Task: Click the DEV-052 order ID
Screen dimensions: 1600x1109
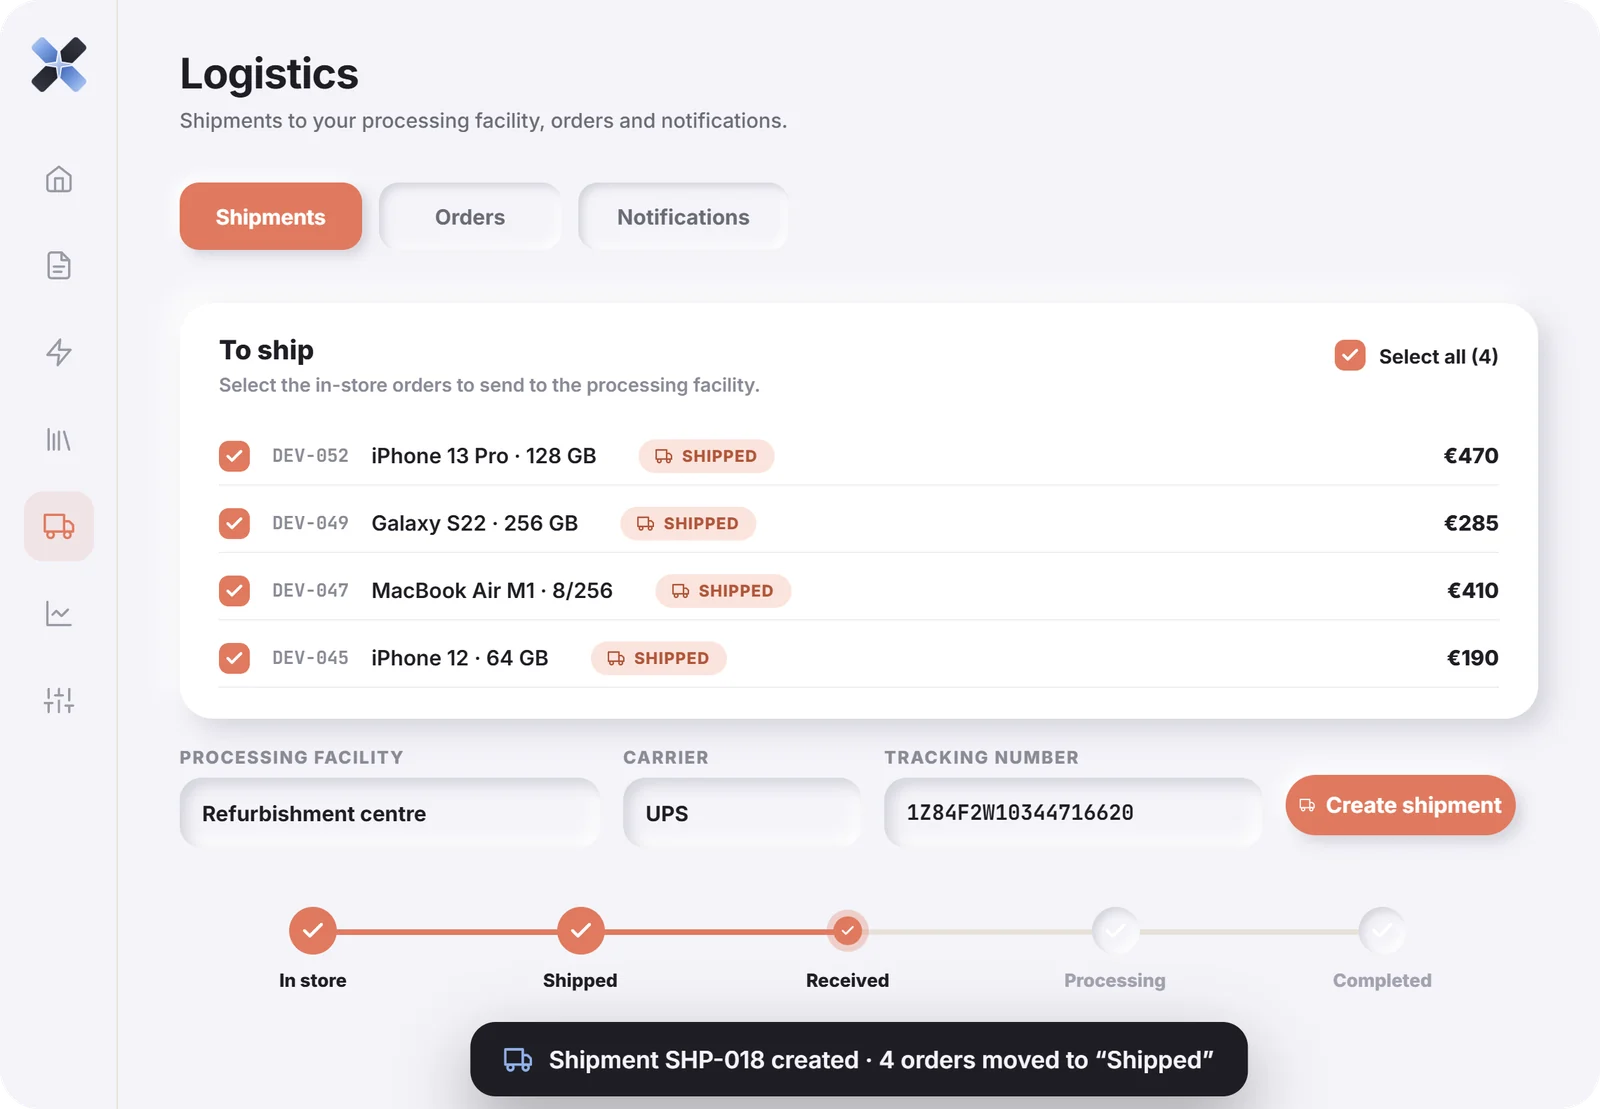Action: coord(311,456)
